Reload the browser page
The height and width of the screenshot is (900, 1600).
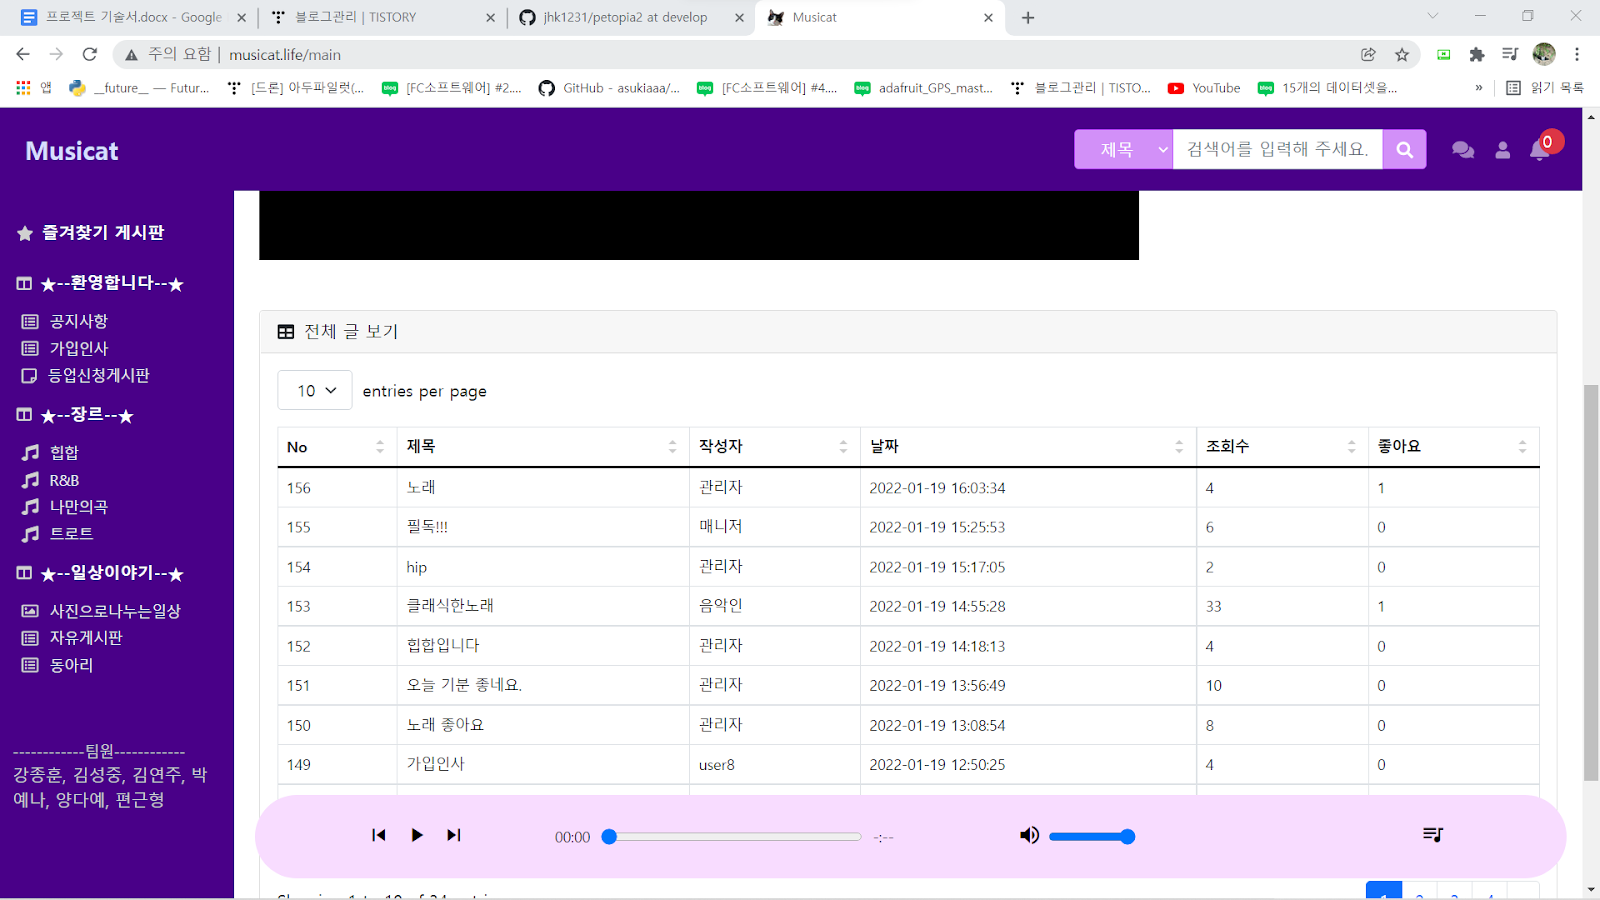click(90, 54)
